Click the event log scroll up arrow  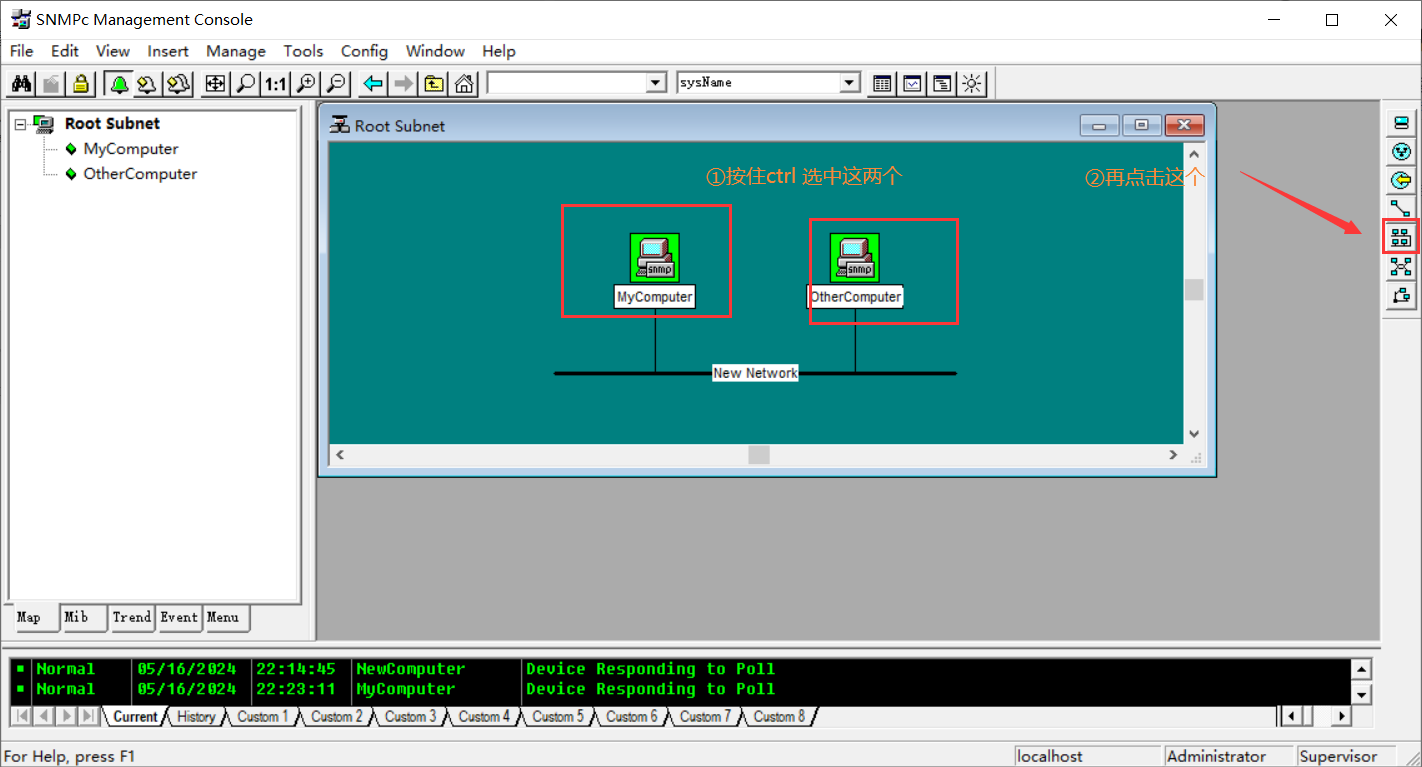[1361, 669]
